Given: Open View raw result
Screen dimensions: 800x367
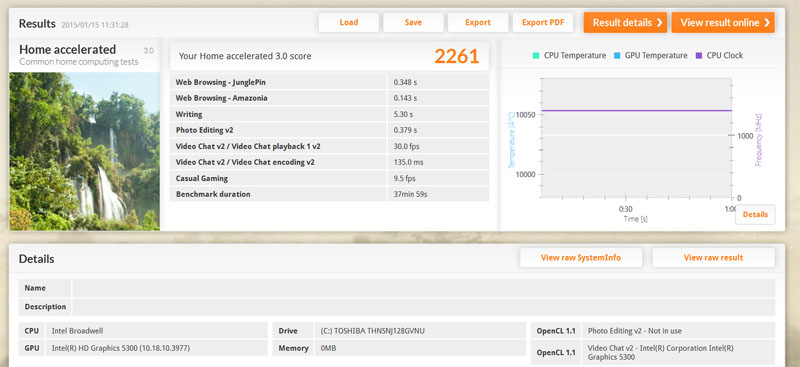Looking at the screenshot, I should [x=713, y=258].
